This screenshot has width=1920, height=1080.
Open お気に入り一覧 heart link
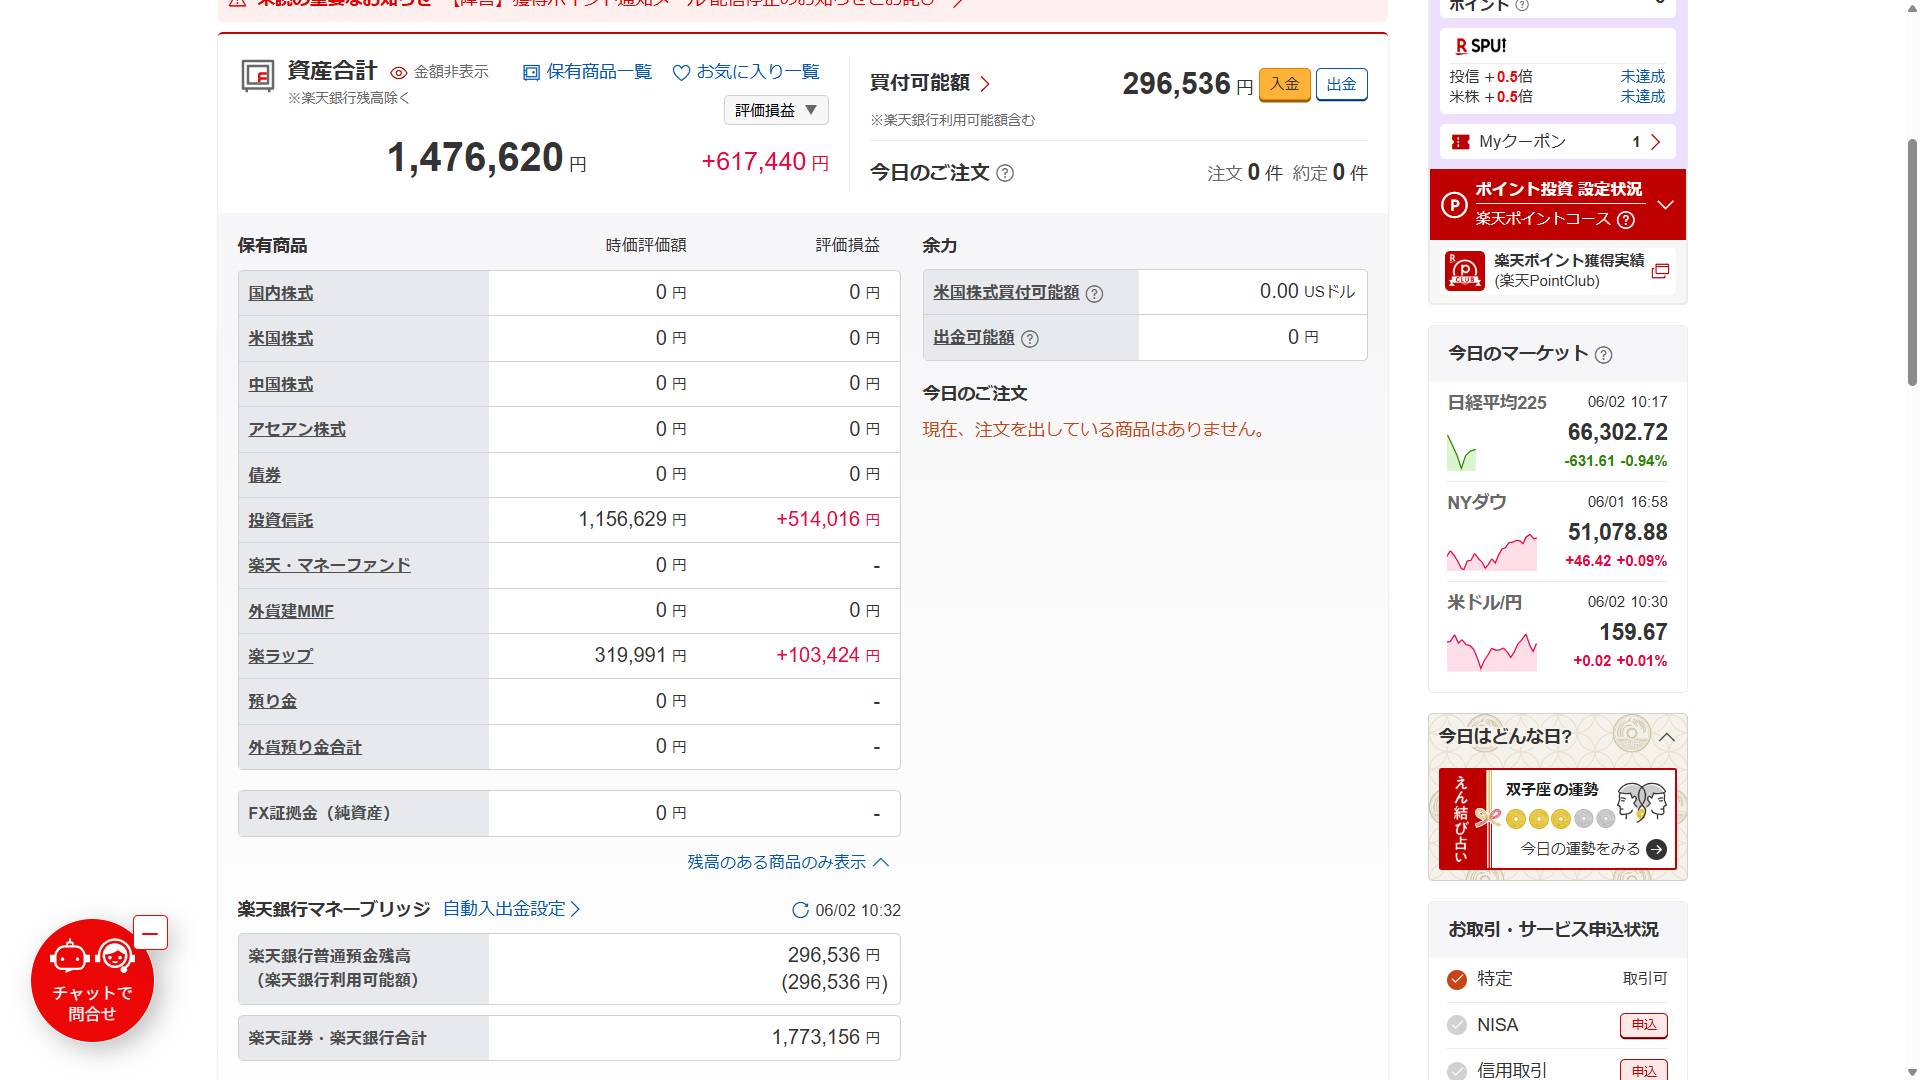(x=746, y=72)
